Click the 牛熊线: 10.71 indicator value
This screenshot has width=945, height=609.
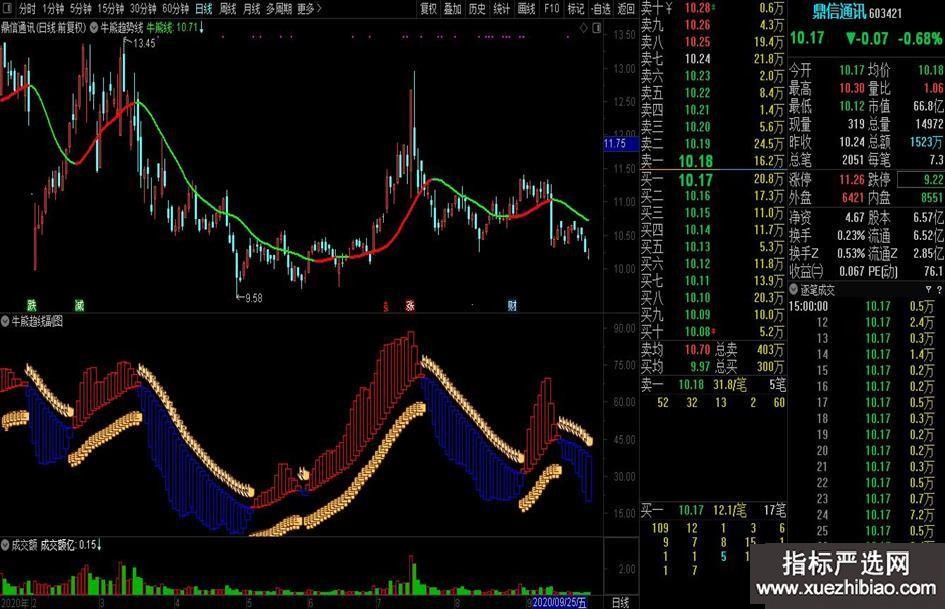point(175,28)
